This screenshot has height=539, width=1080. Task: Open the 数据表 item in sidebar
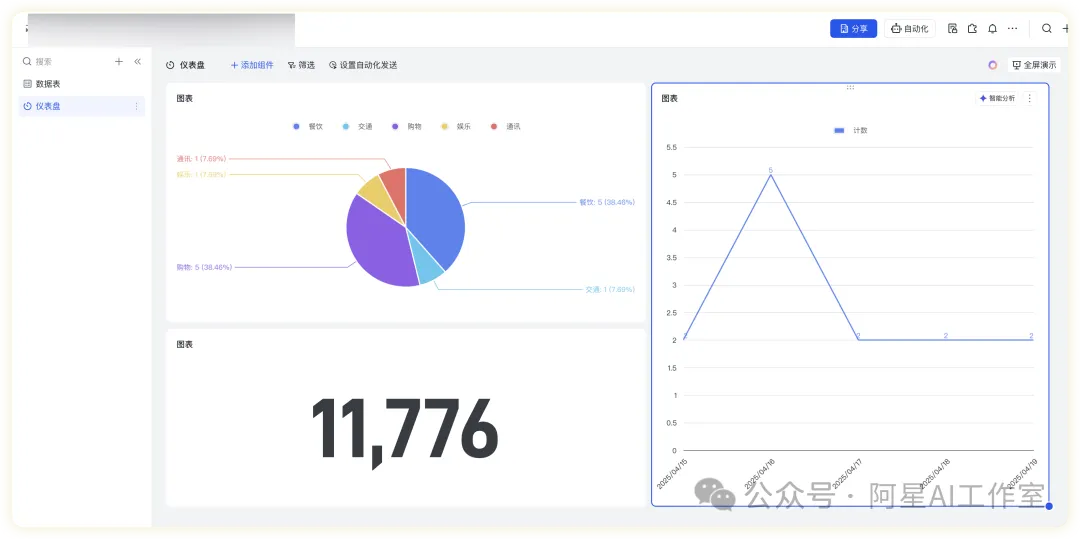(x=48, y=84)
